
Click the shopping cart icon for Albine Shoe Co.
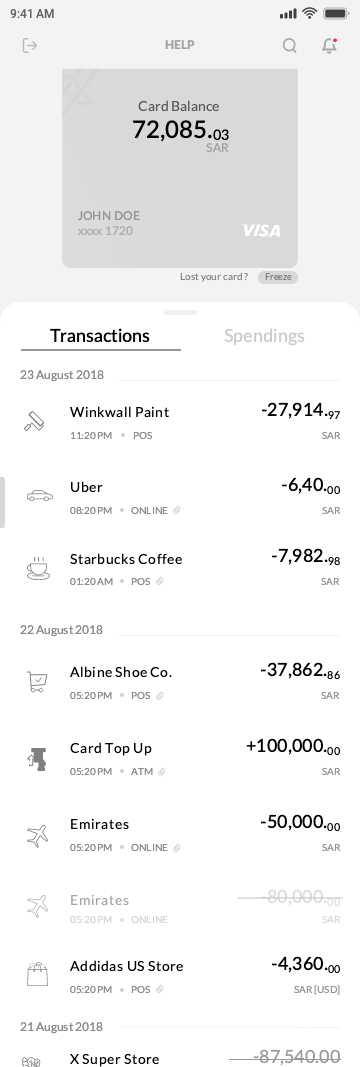coord(37,682)
